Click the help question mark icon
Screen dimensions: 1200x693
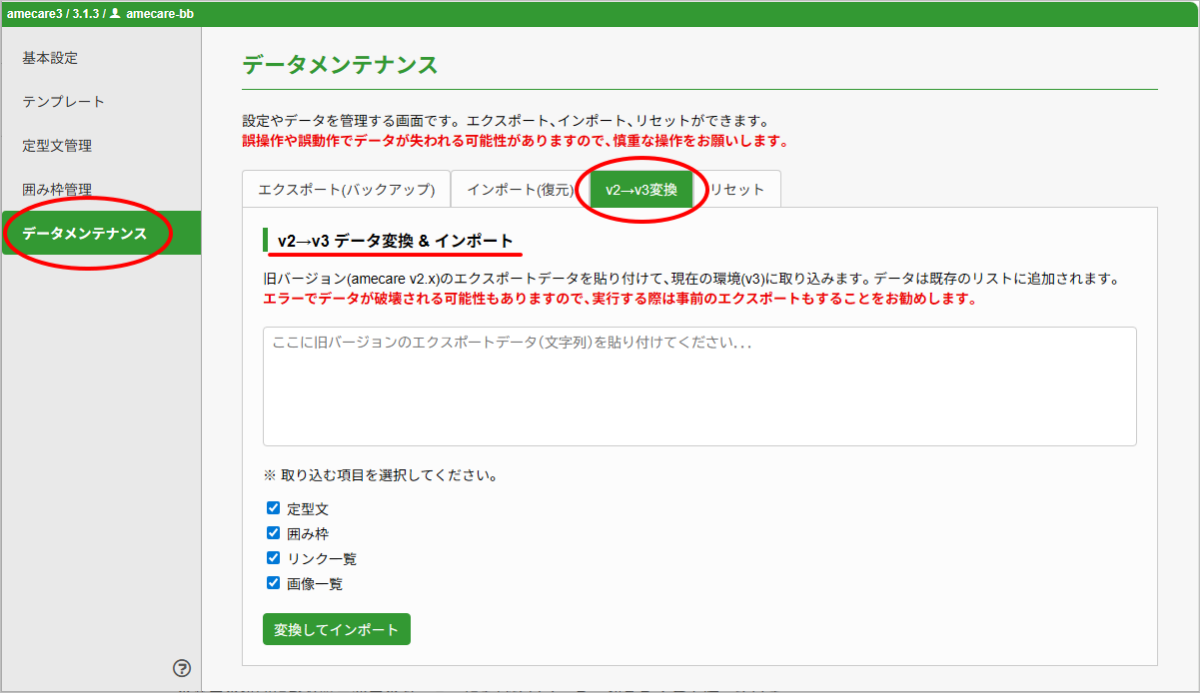pyautogui.click(x=182, y=668)
